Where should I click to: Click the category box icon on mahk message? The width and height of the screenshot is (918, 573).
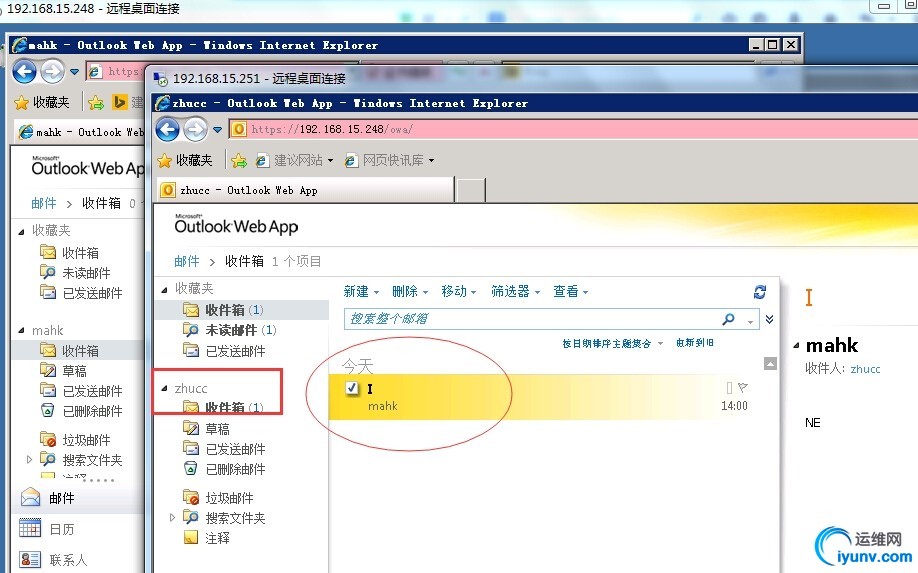(x=729, y=387)
